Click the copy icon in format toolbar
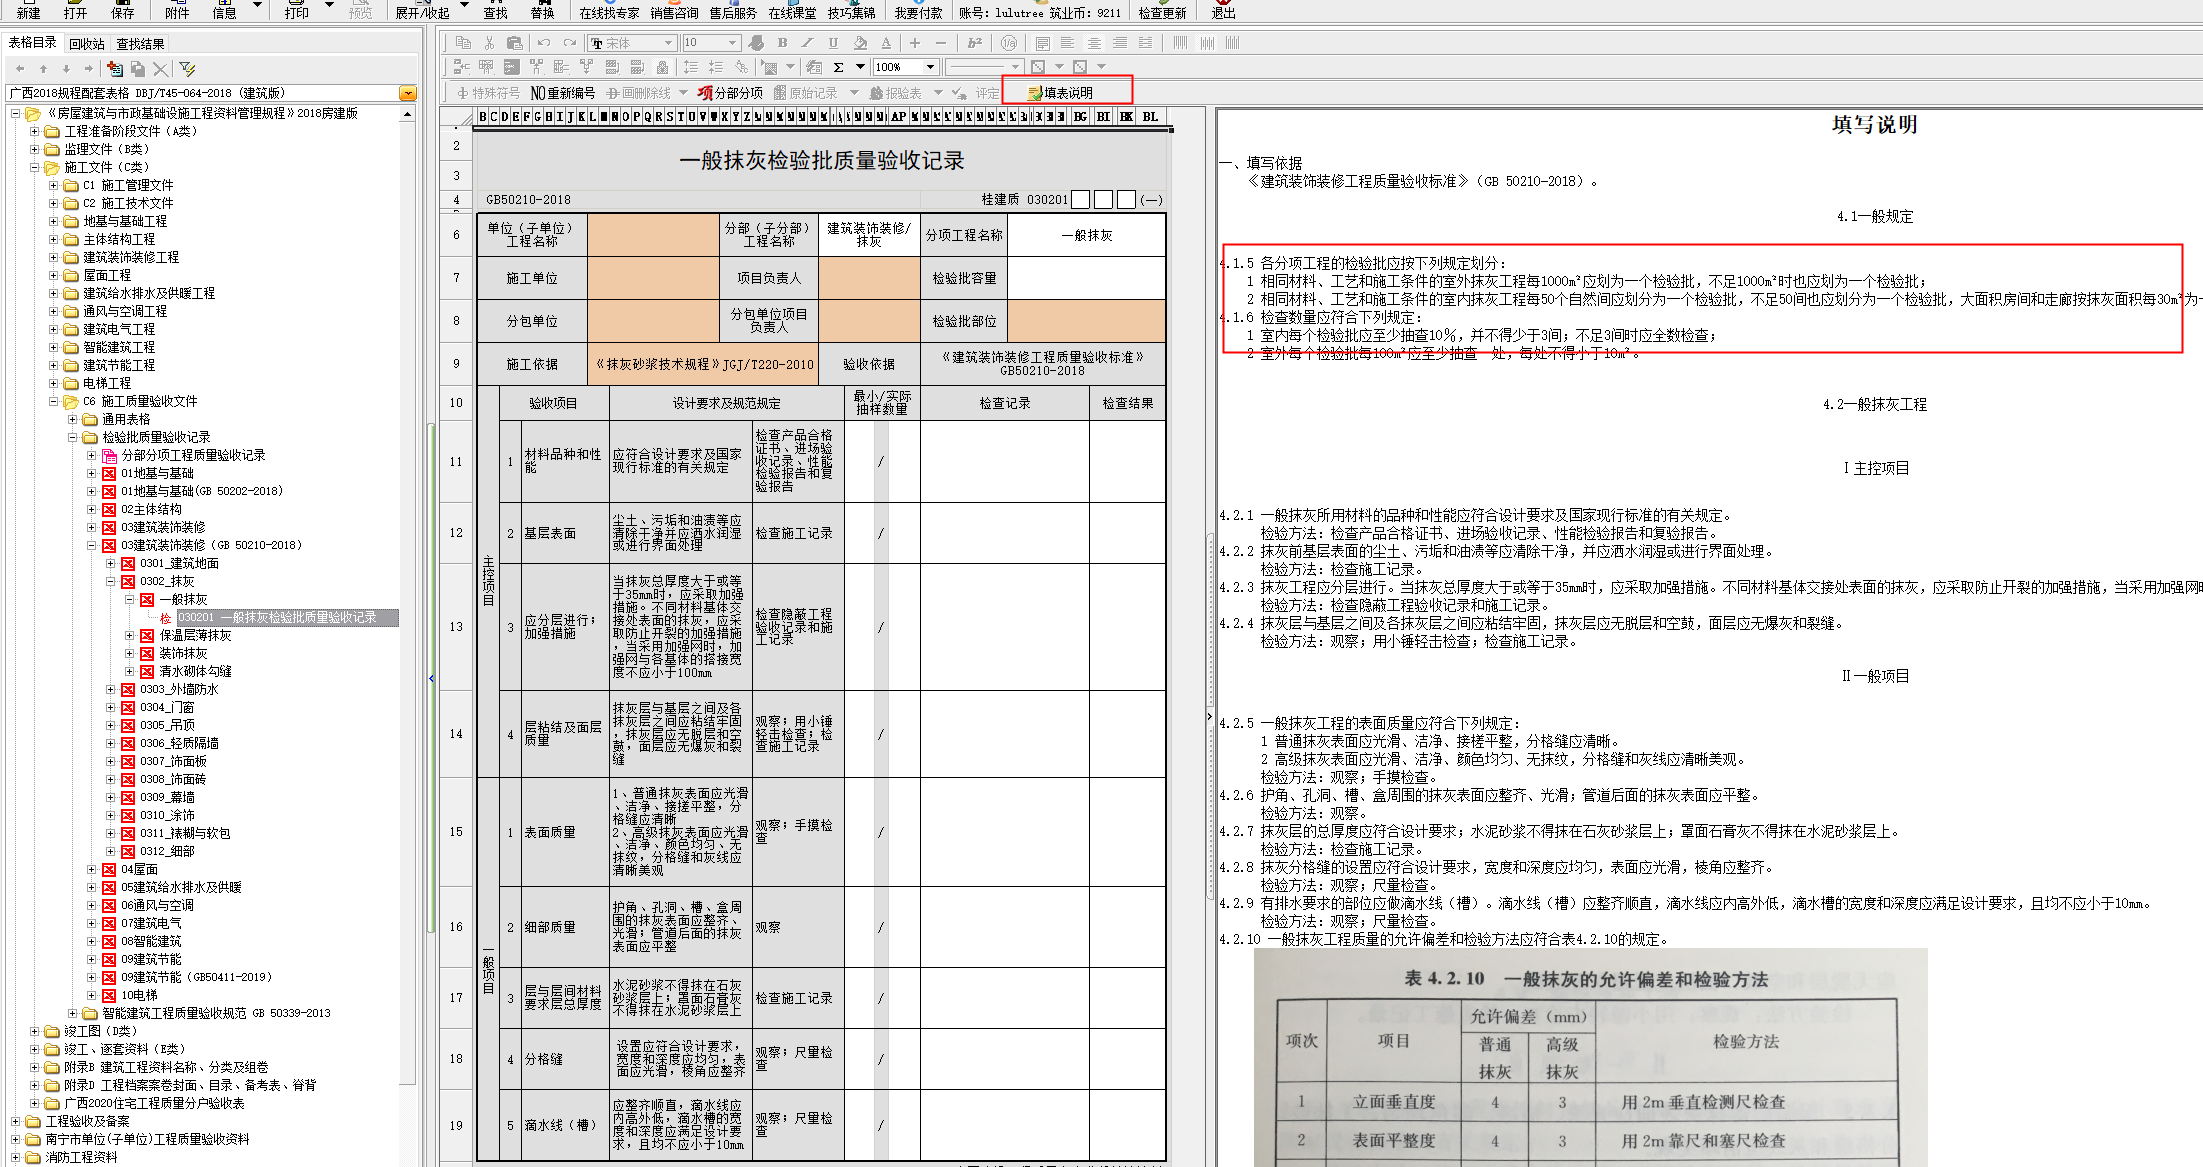Image resolution: width=2203 pixels, height=1167 pixels. [x=463, y=43]
